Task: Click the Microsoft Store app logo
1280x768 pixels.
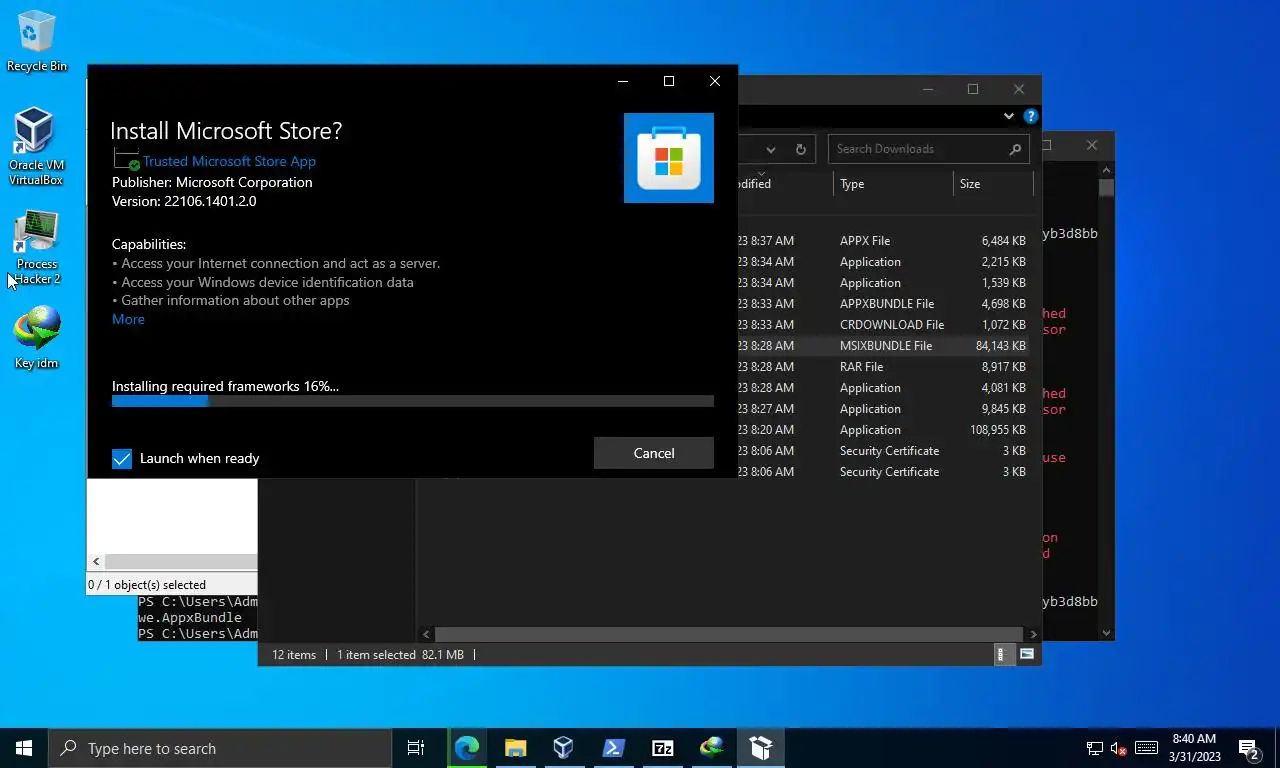Action: (x=669, y=158)
